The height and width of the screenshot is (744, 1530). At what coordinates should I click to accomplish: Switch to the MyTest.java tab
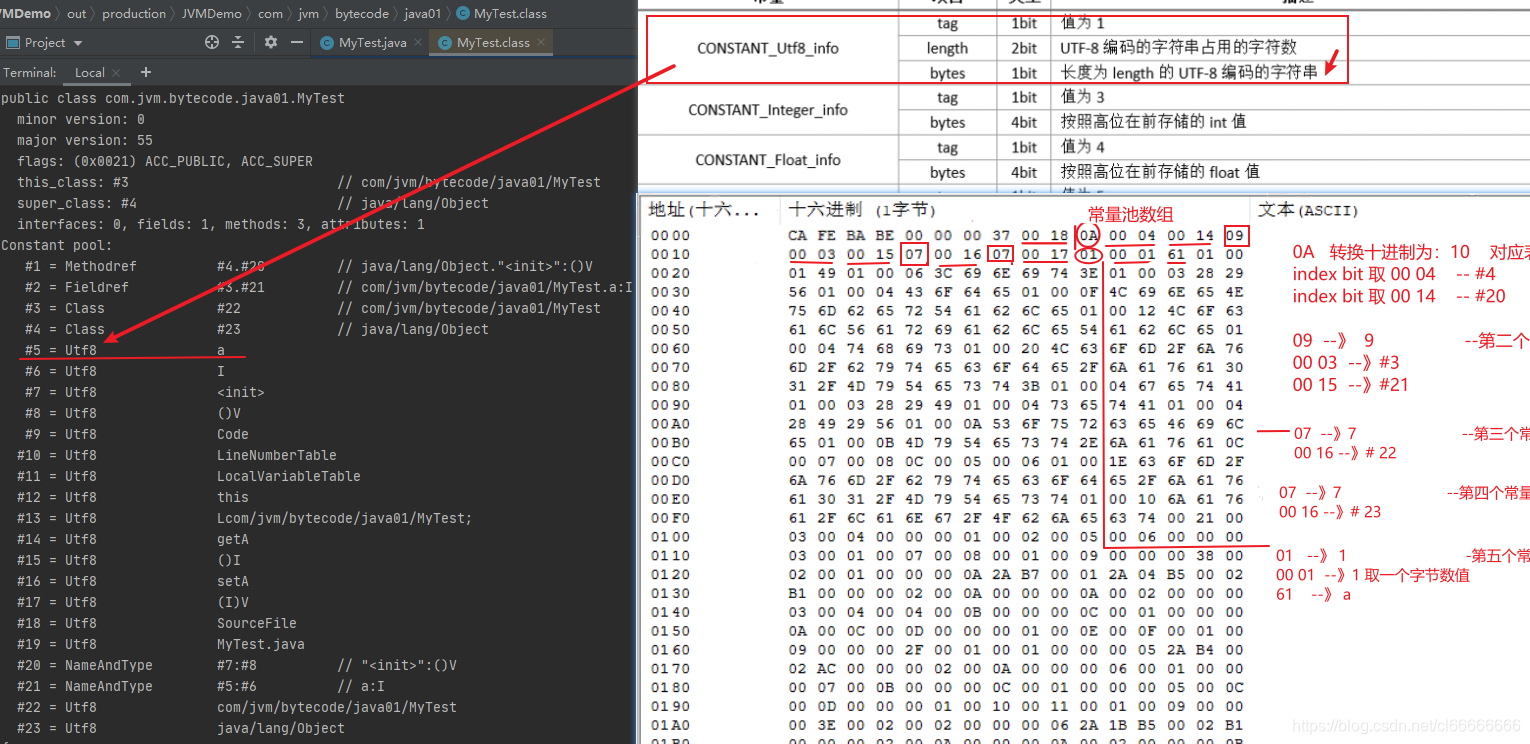372,43
